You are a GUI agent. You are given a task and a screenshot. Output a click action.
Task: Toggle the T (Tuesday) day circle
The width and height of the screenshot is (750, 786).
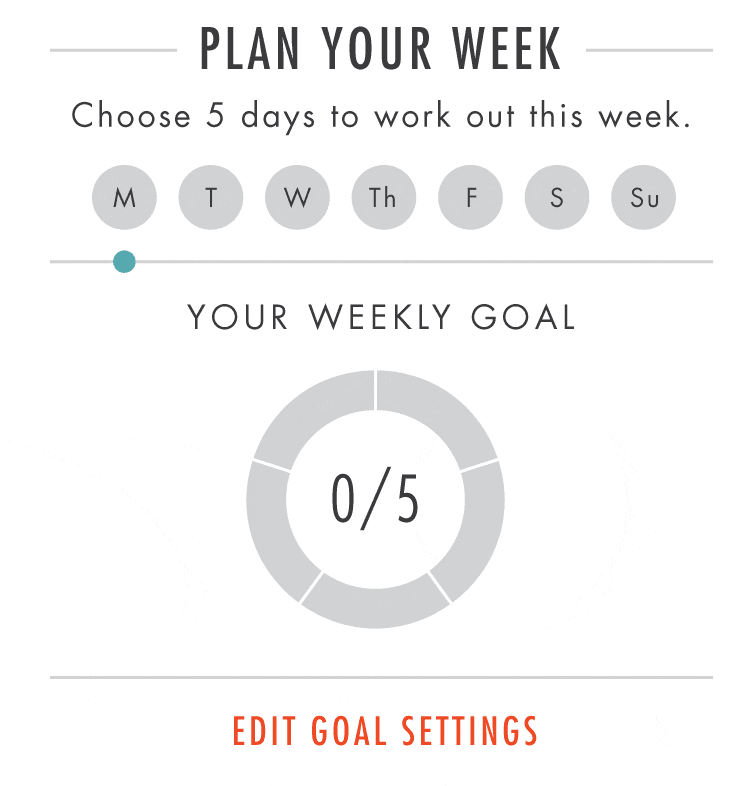point(211,197)
